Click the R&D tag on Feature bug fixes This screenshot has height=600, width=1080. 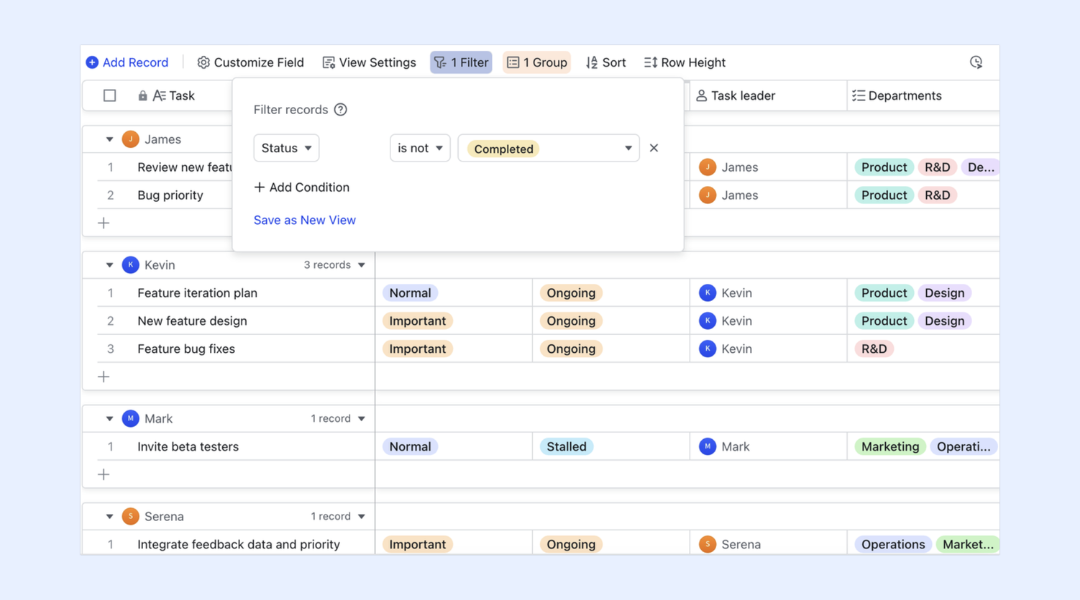click(874, 349)
